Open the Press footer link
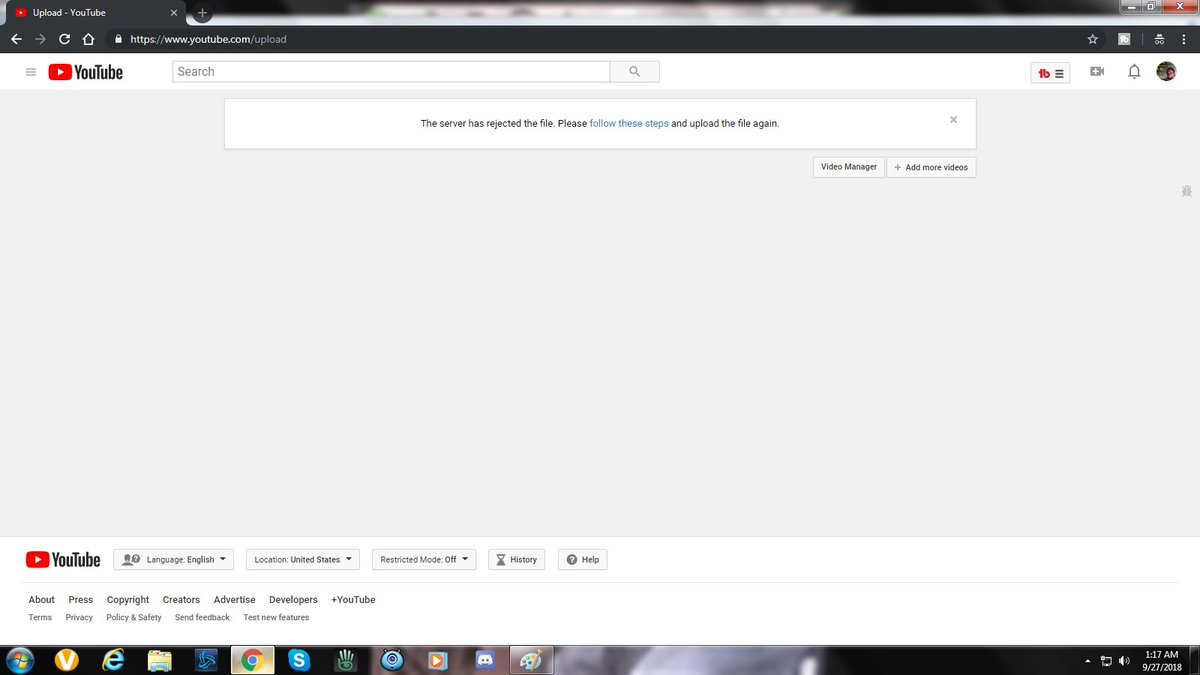1200x675 pixels. point(81,600)
